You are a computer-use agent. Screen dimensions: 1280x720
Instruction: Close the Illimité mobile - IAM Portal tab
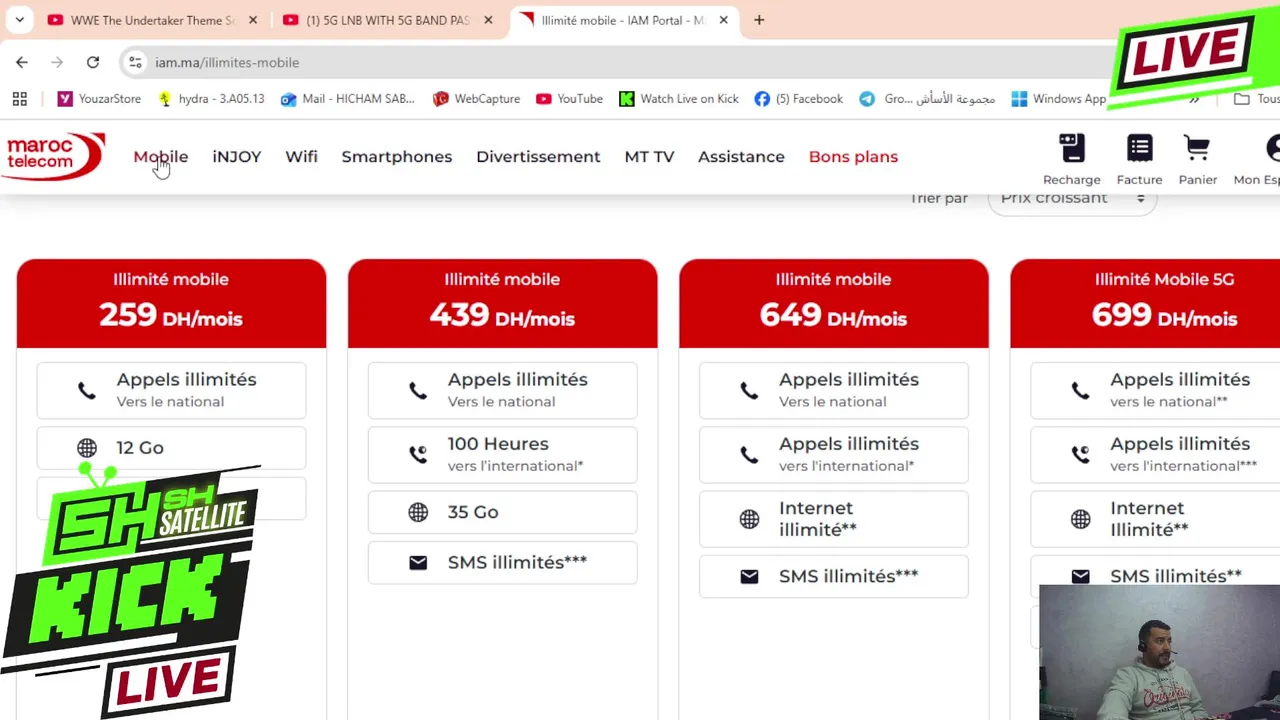[x=724, y=20]
